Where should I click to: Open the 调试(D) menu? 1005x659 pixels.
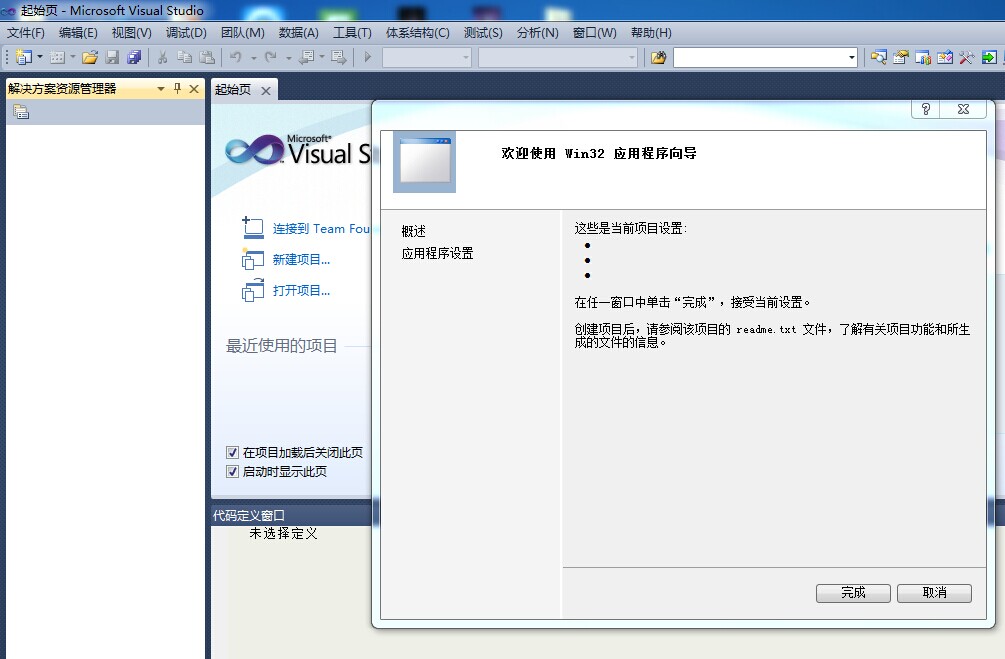[187, 33]
